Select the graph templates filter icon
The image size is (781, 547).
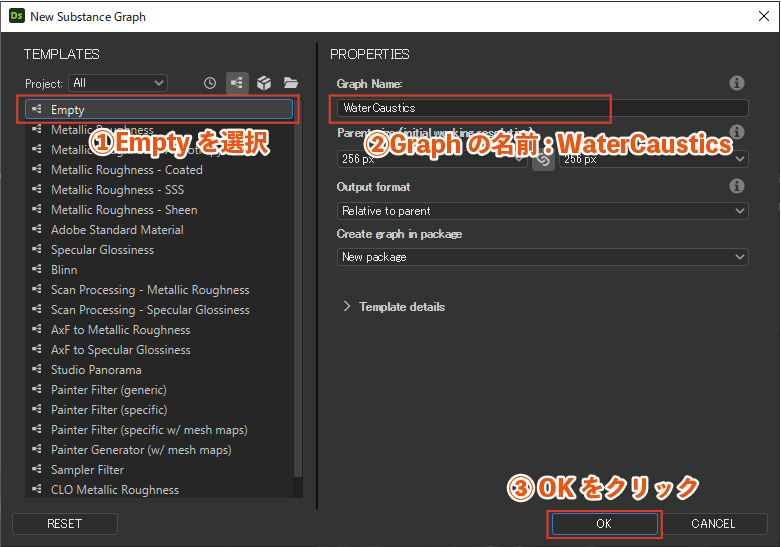[237, 83]
